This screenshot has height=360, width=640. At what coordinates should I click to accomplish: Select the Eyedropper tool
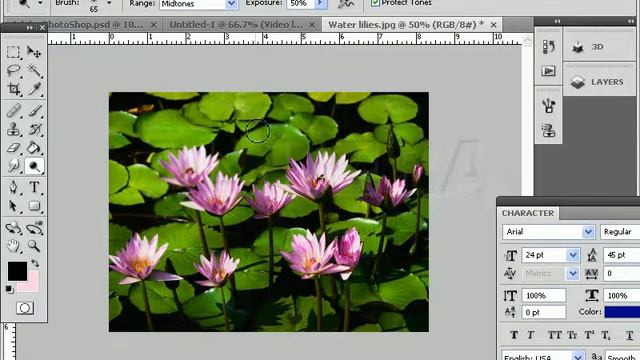click(34, 89)
